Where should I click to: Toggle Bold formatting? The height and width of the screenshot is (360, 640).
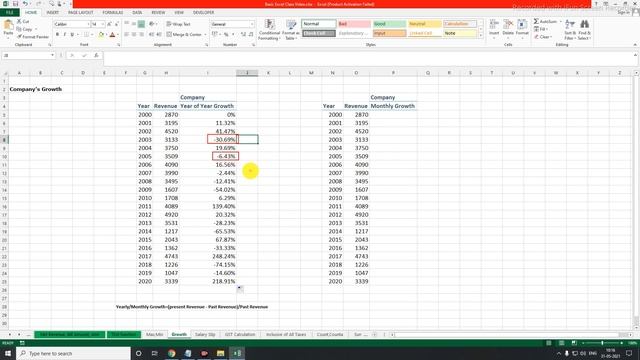coord(57,35)
